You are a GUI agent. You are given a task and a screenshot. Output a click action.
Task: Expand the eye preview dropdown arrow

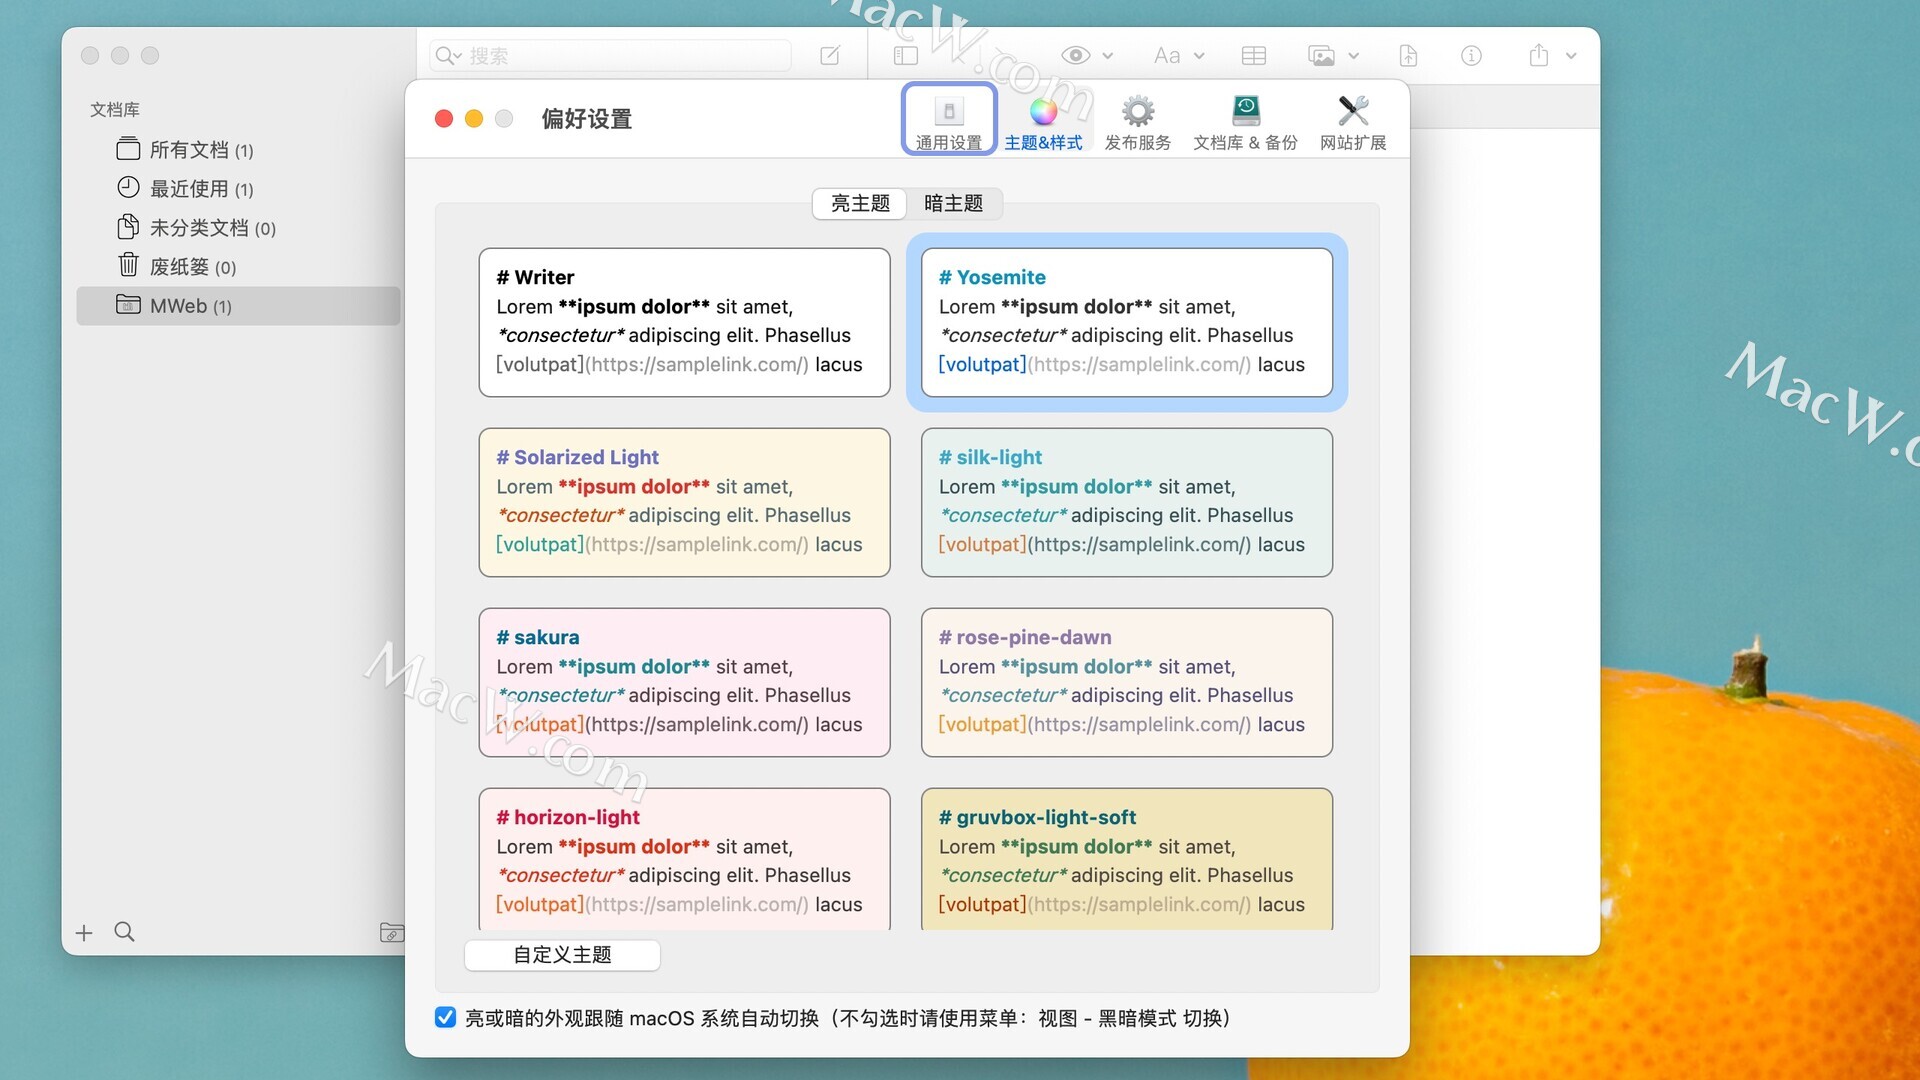tap(1108, 56)
